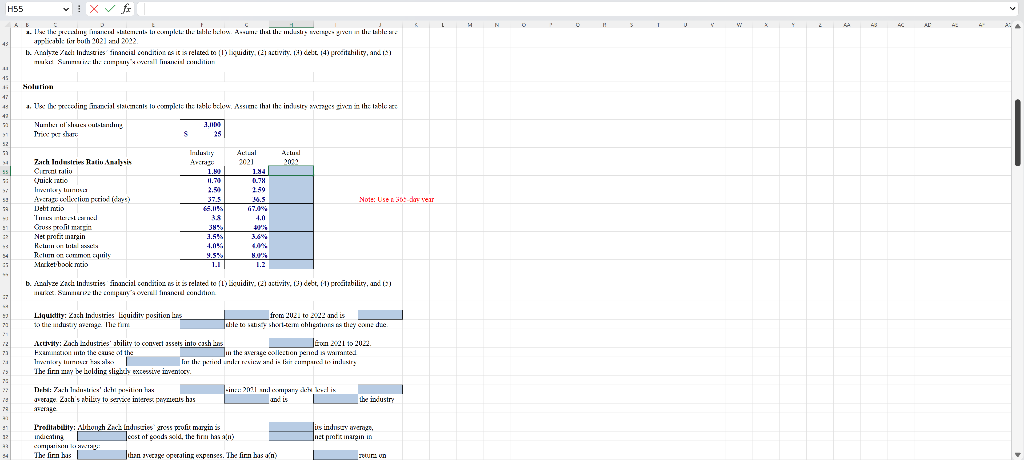Click the 'Times interest earned' row label
Viewport: 1024px width, 460px height.
click(x=61, y=218)
